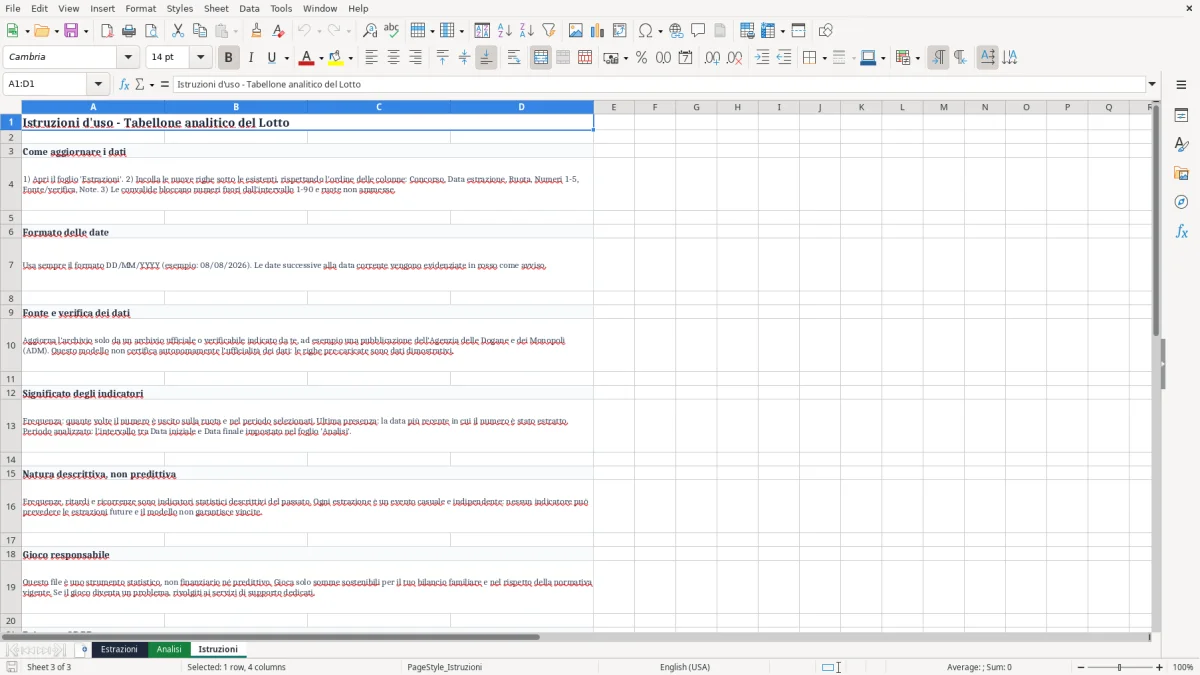This screenshot has width=1200, height=675.
Task: Click the Spelling check icon
Action: (x=391, y=31)
